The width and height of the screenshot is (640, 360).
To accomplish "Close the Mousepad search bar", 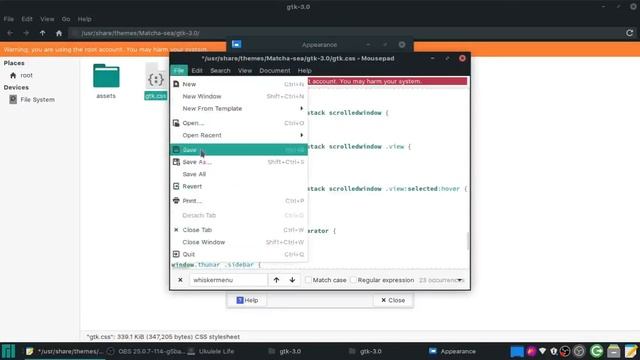I will (180, 280).
